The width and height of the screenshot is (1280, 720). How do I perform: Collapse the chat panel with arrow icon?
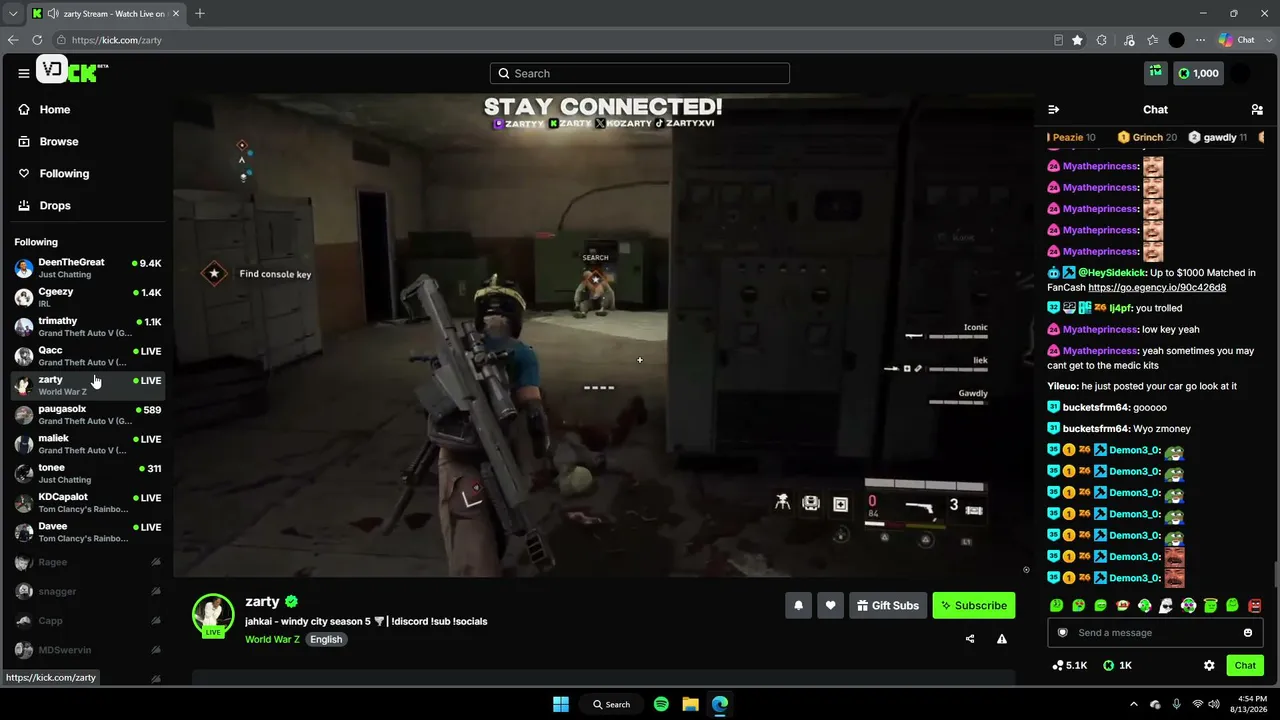tap(1053, 110)
